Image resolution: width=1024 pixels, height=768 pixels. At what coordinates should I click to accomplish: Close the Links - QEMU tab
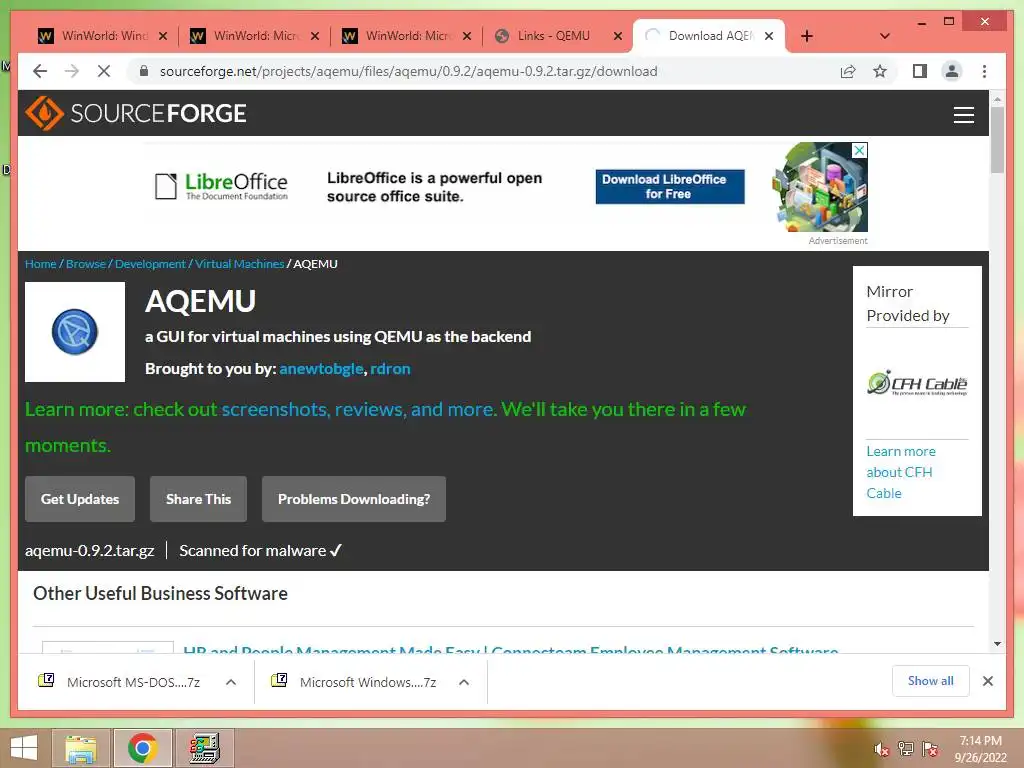(x=618, y=36)
